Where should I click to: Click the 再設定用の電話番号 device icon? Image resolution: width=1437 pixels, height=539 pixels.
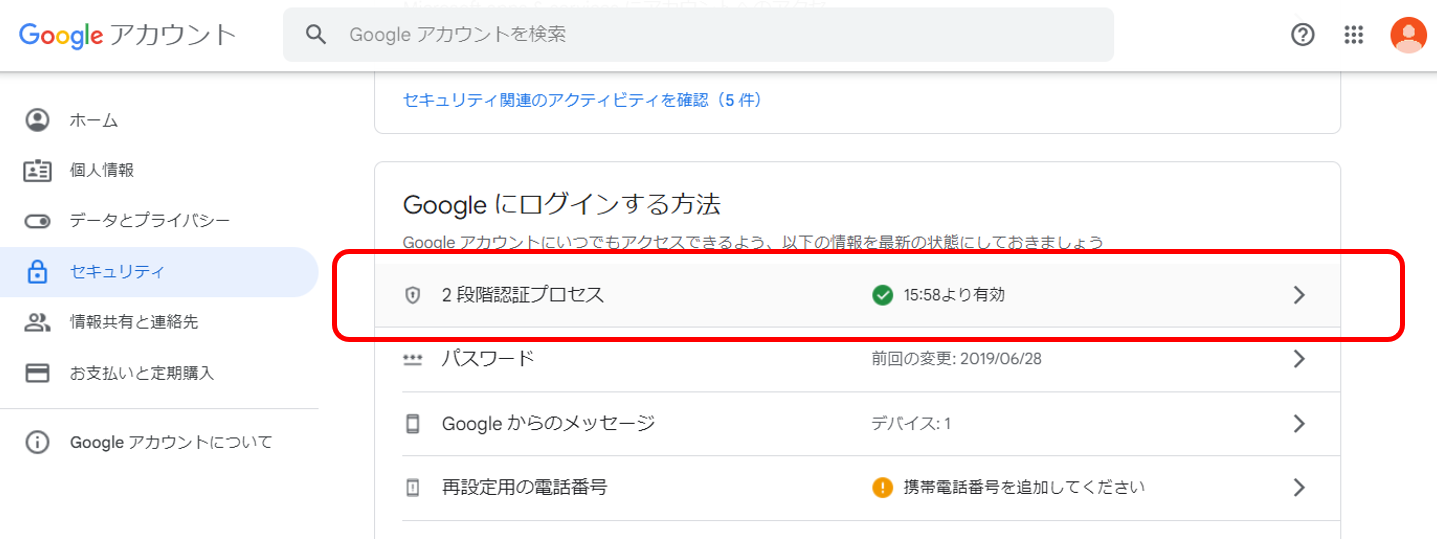click(x=412, y=488)
